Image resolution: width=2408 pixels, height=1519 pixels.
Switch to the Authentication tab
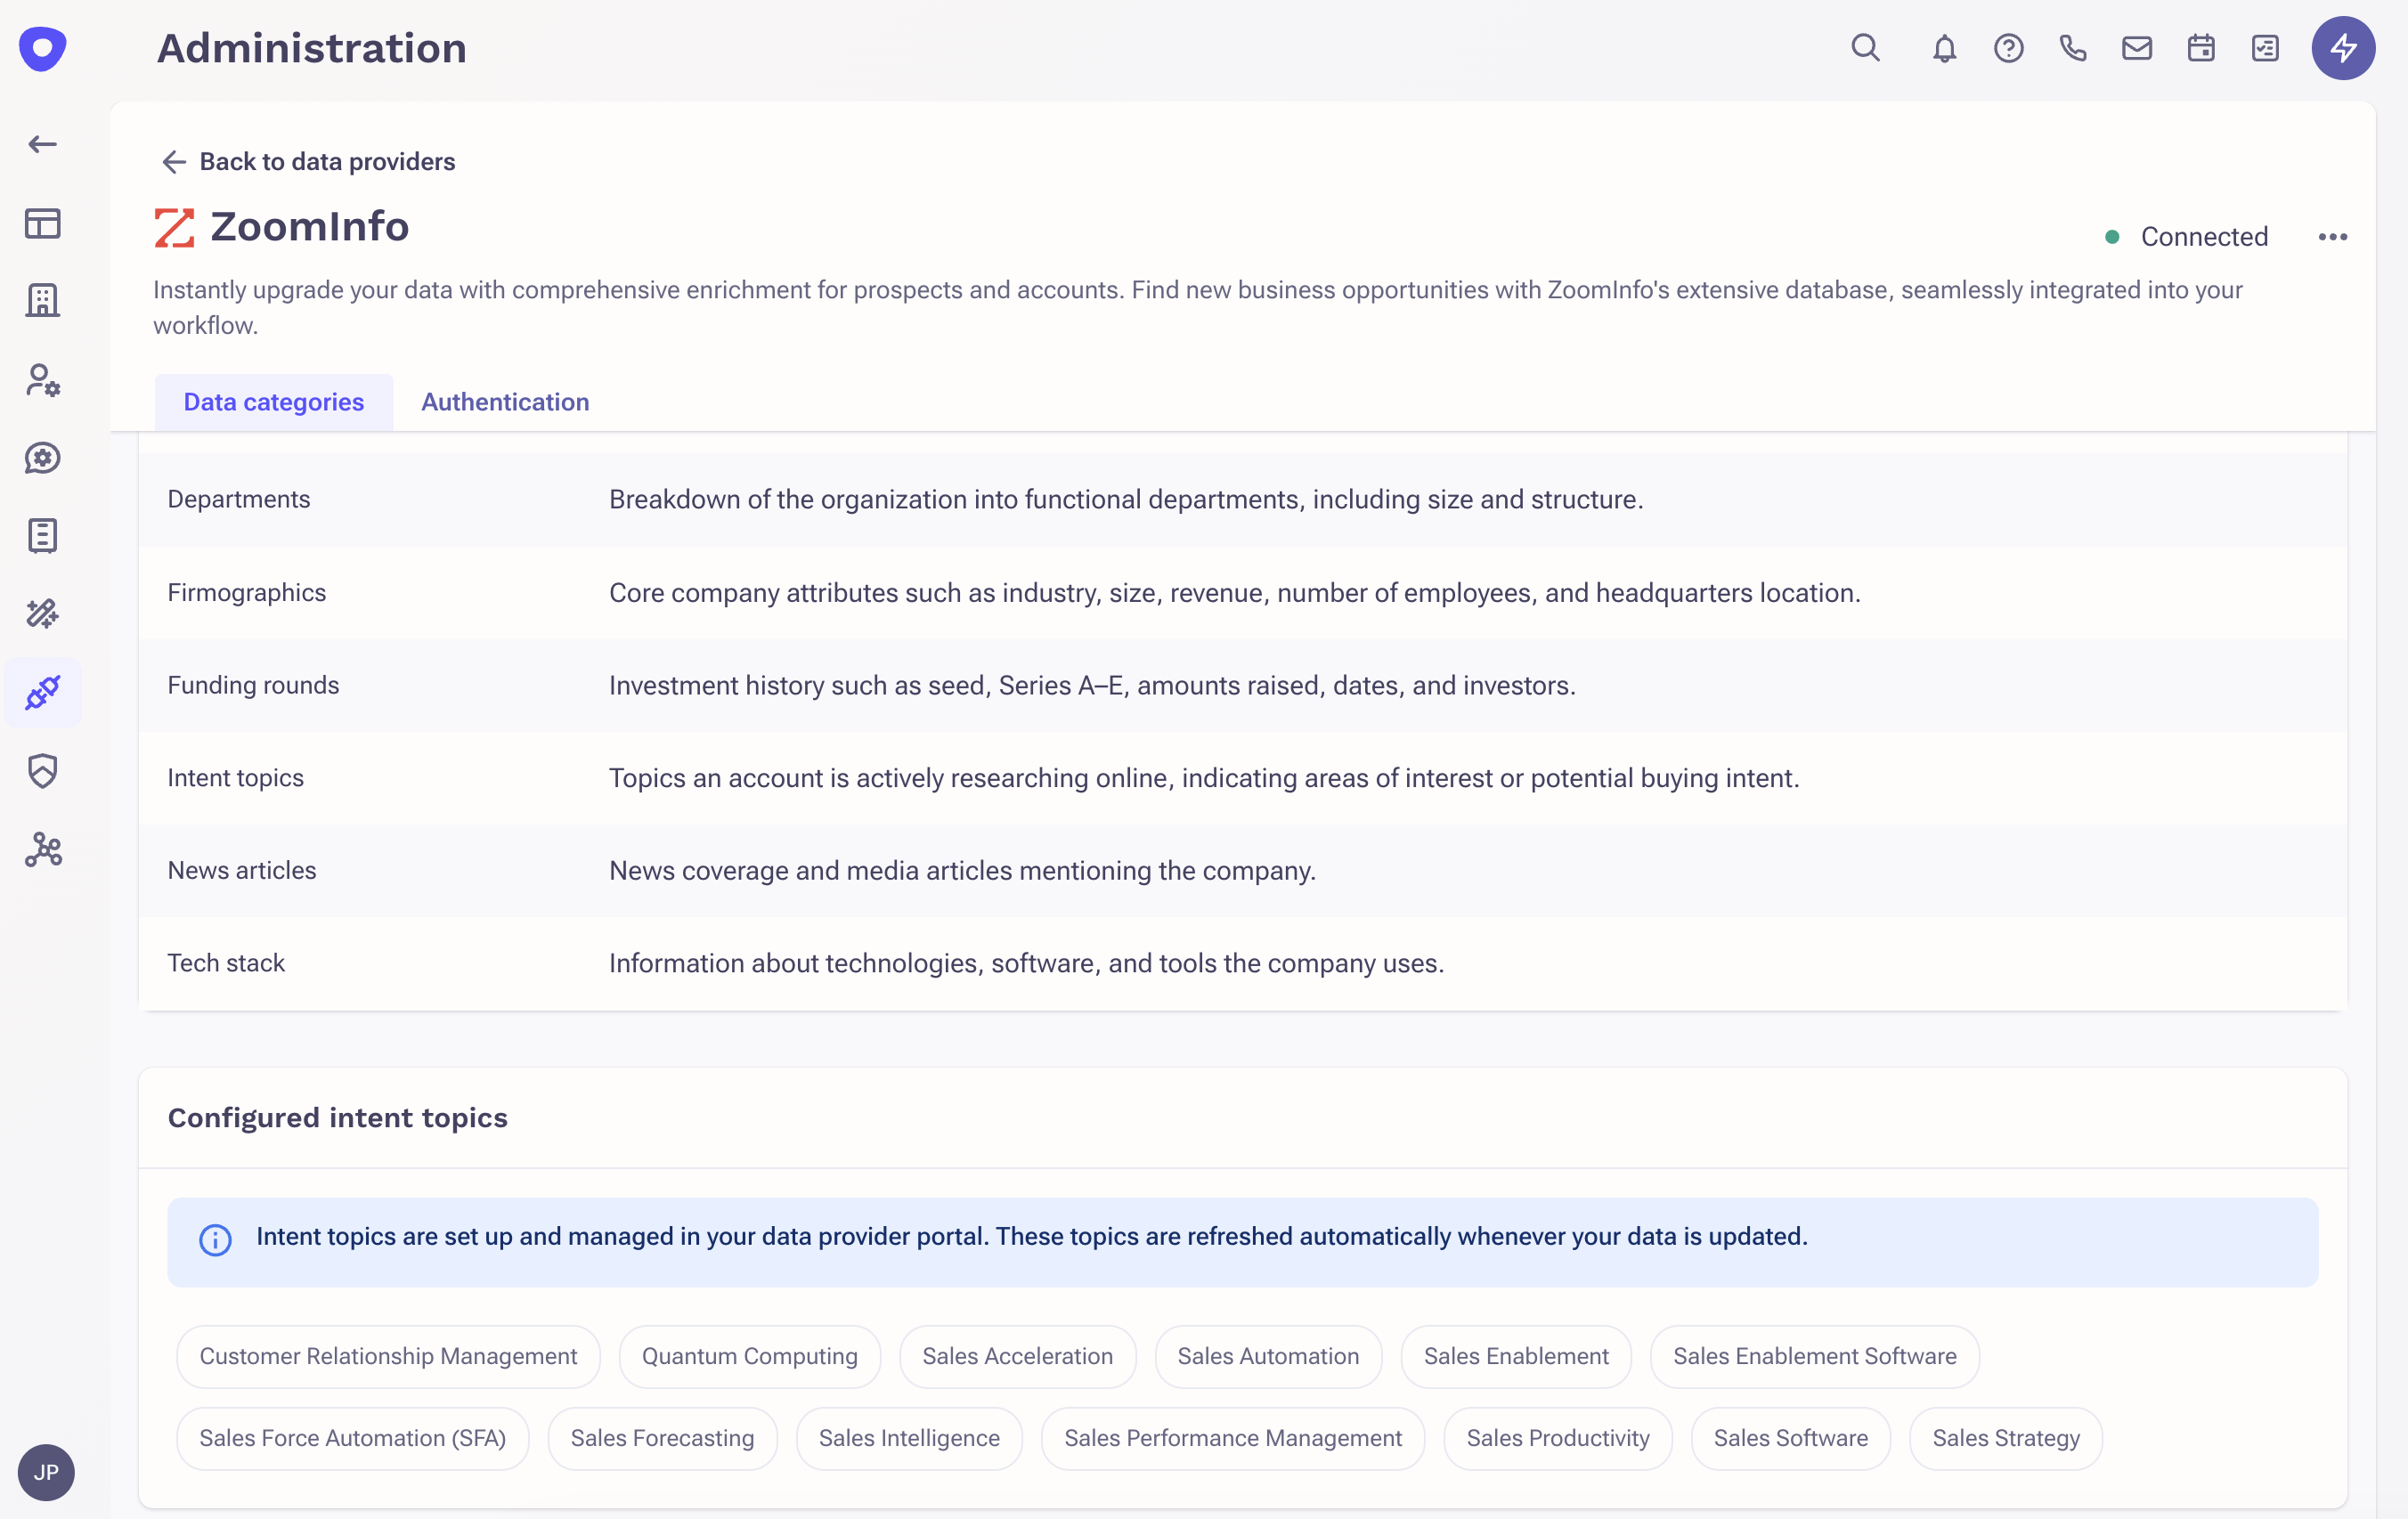click(x=505, y=402)
